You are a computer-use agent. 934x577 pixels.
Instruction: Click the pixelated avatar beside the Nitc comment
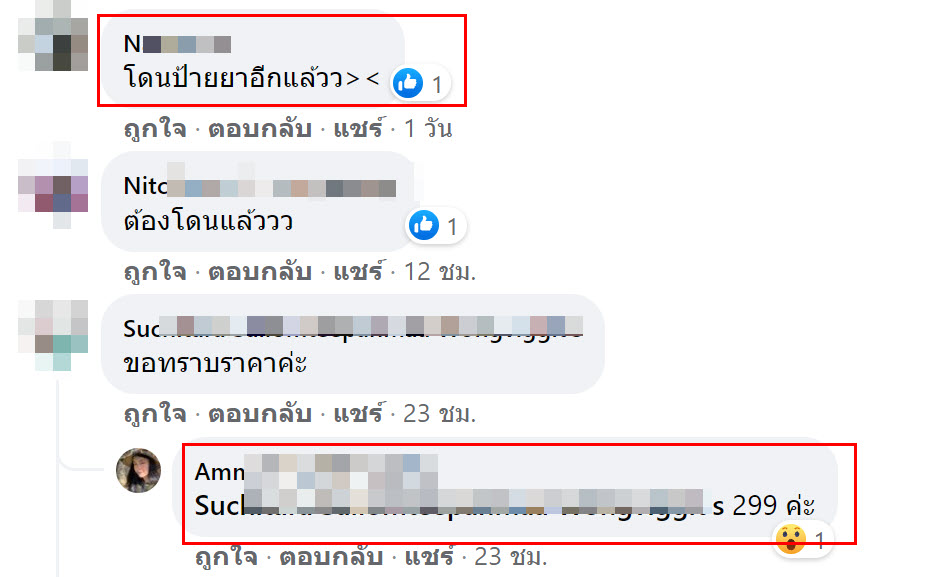point(53,185)
